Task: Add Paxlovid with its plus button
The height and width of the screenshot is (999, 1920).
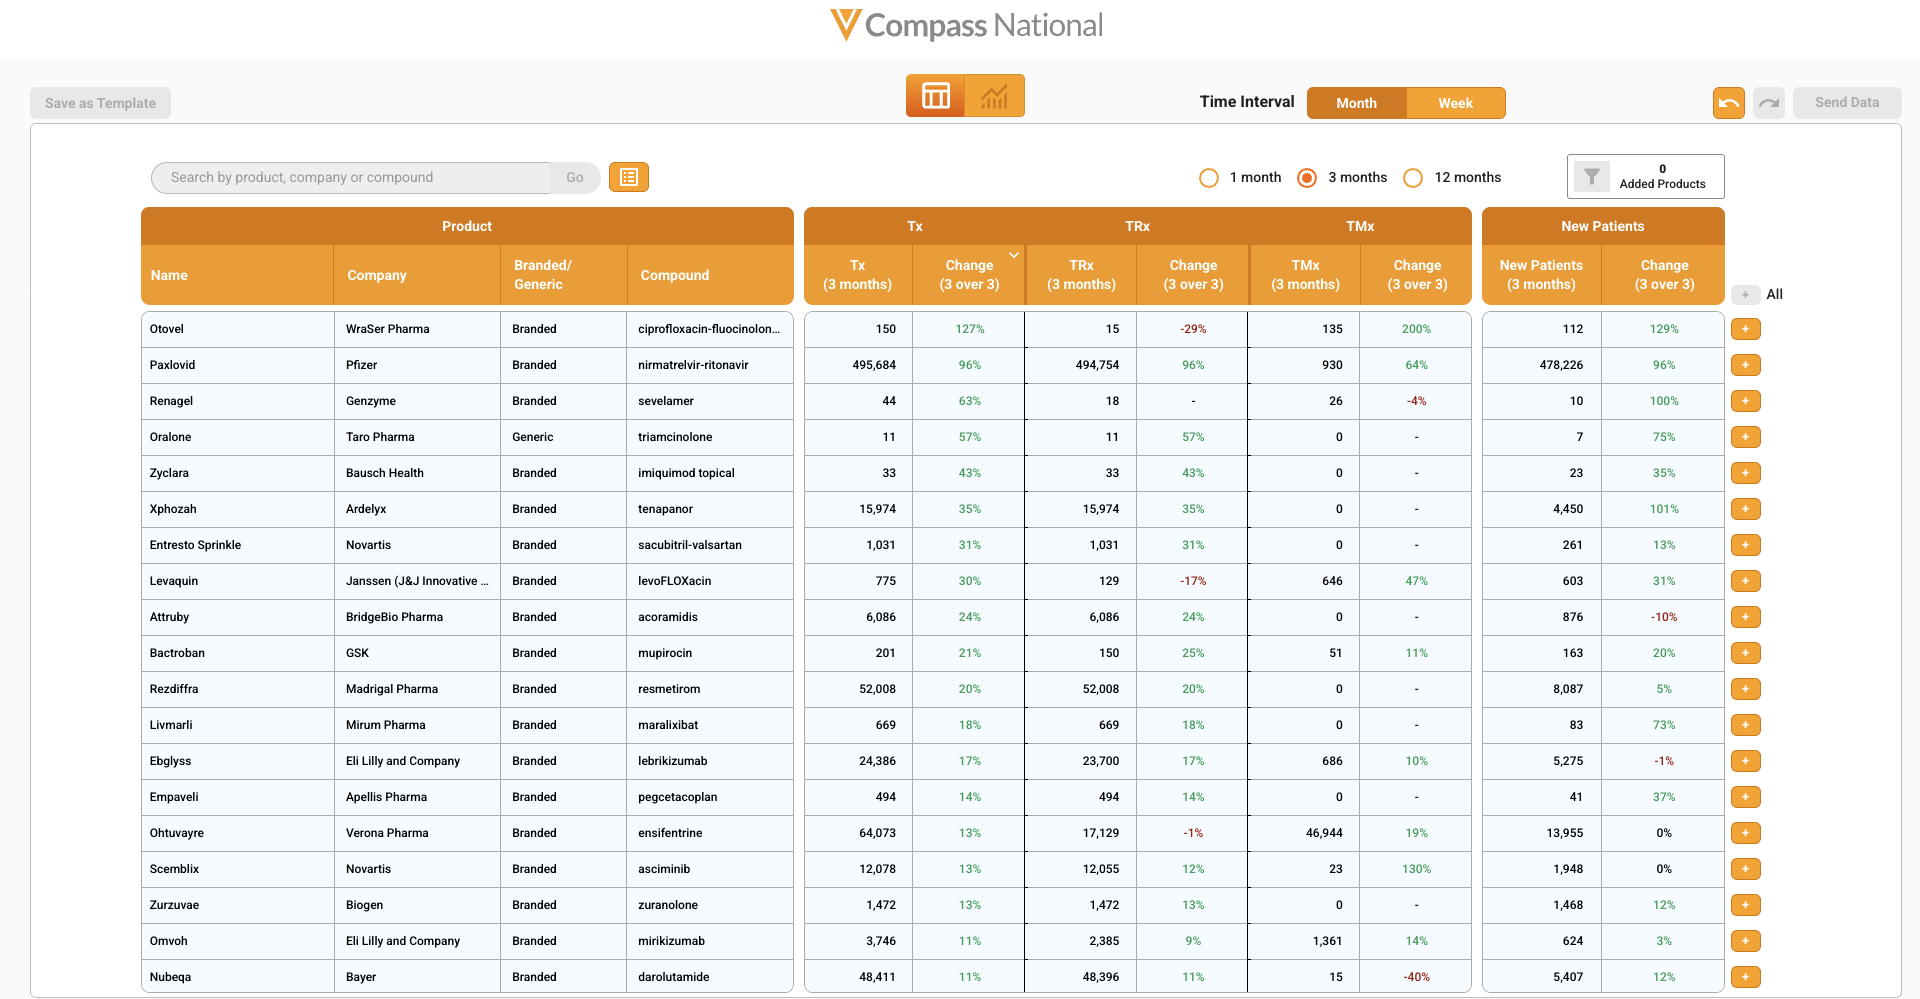Action: pyautogui.click(x=1746, y=365)
